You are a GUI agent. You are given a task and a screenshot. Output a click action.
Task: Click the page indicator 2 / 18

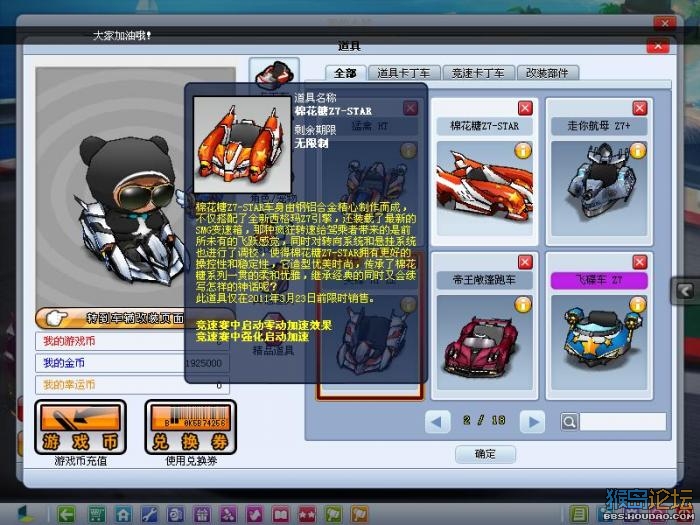pos(484,421)
